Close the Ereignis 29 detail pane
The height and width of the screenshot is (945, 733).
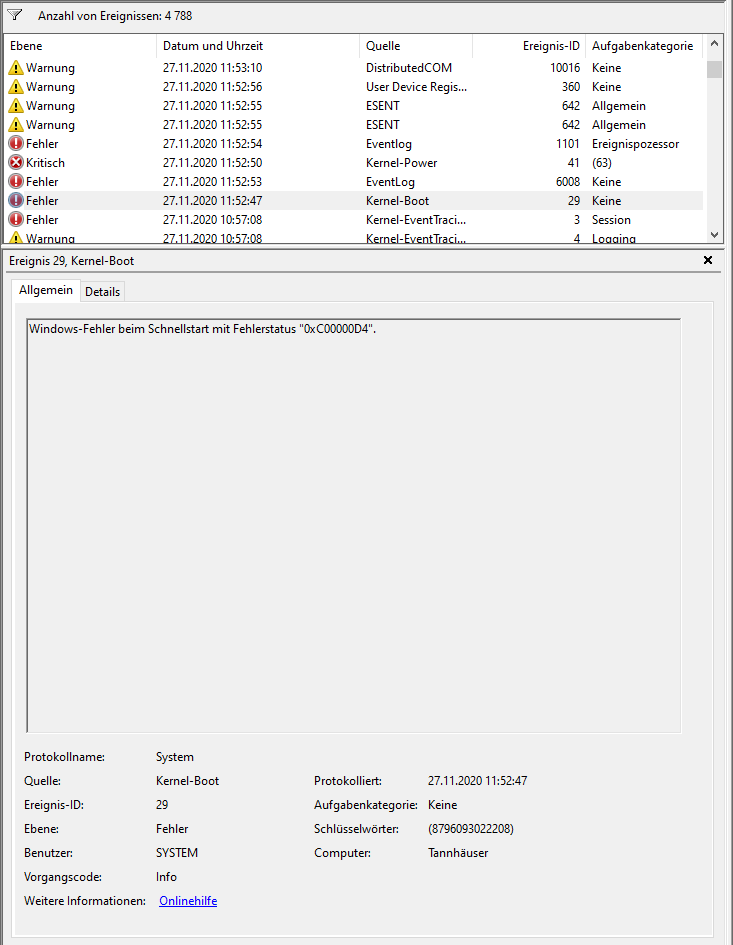click(708, 260)
